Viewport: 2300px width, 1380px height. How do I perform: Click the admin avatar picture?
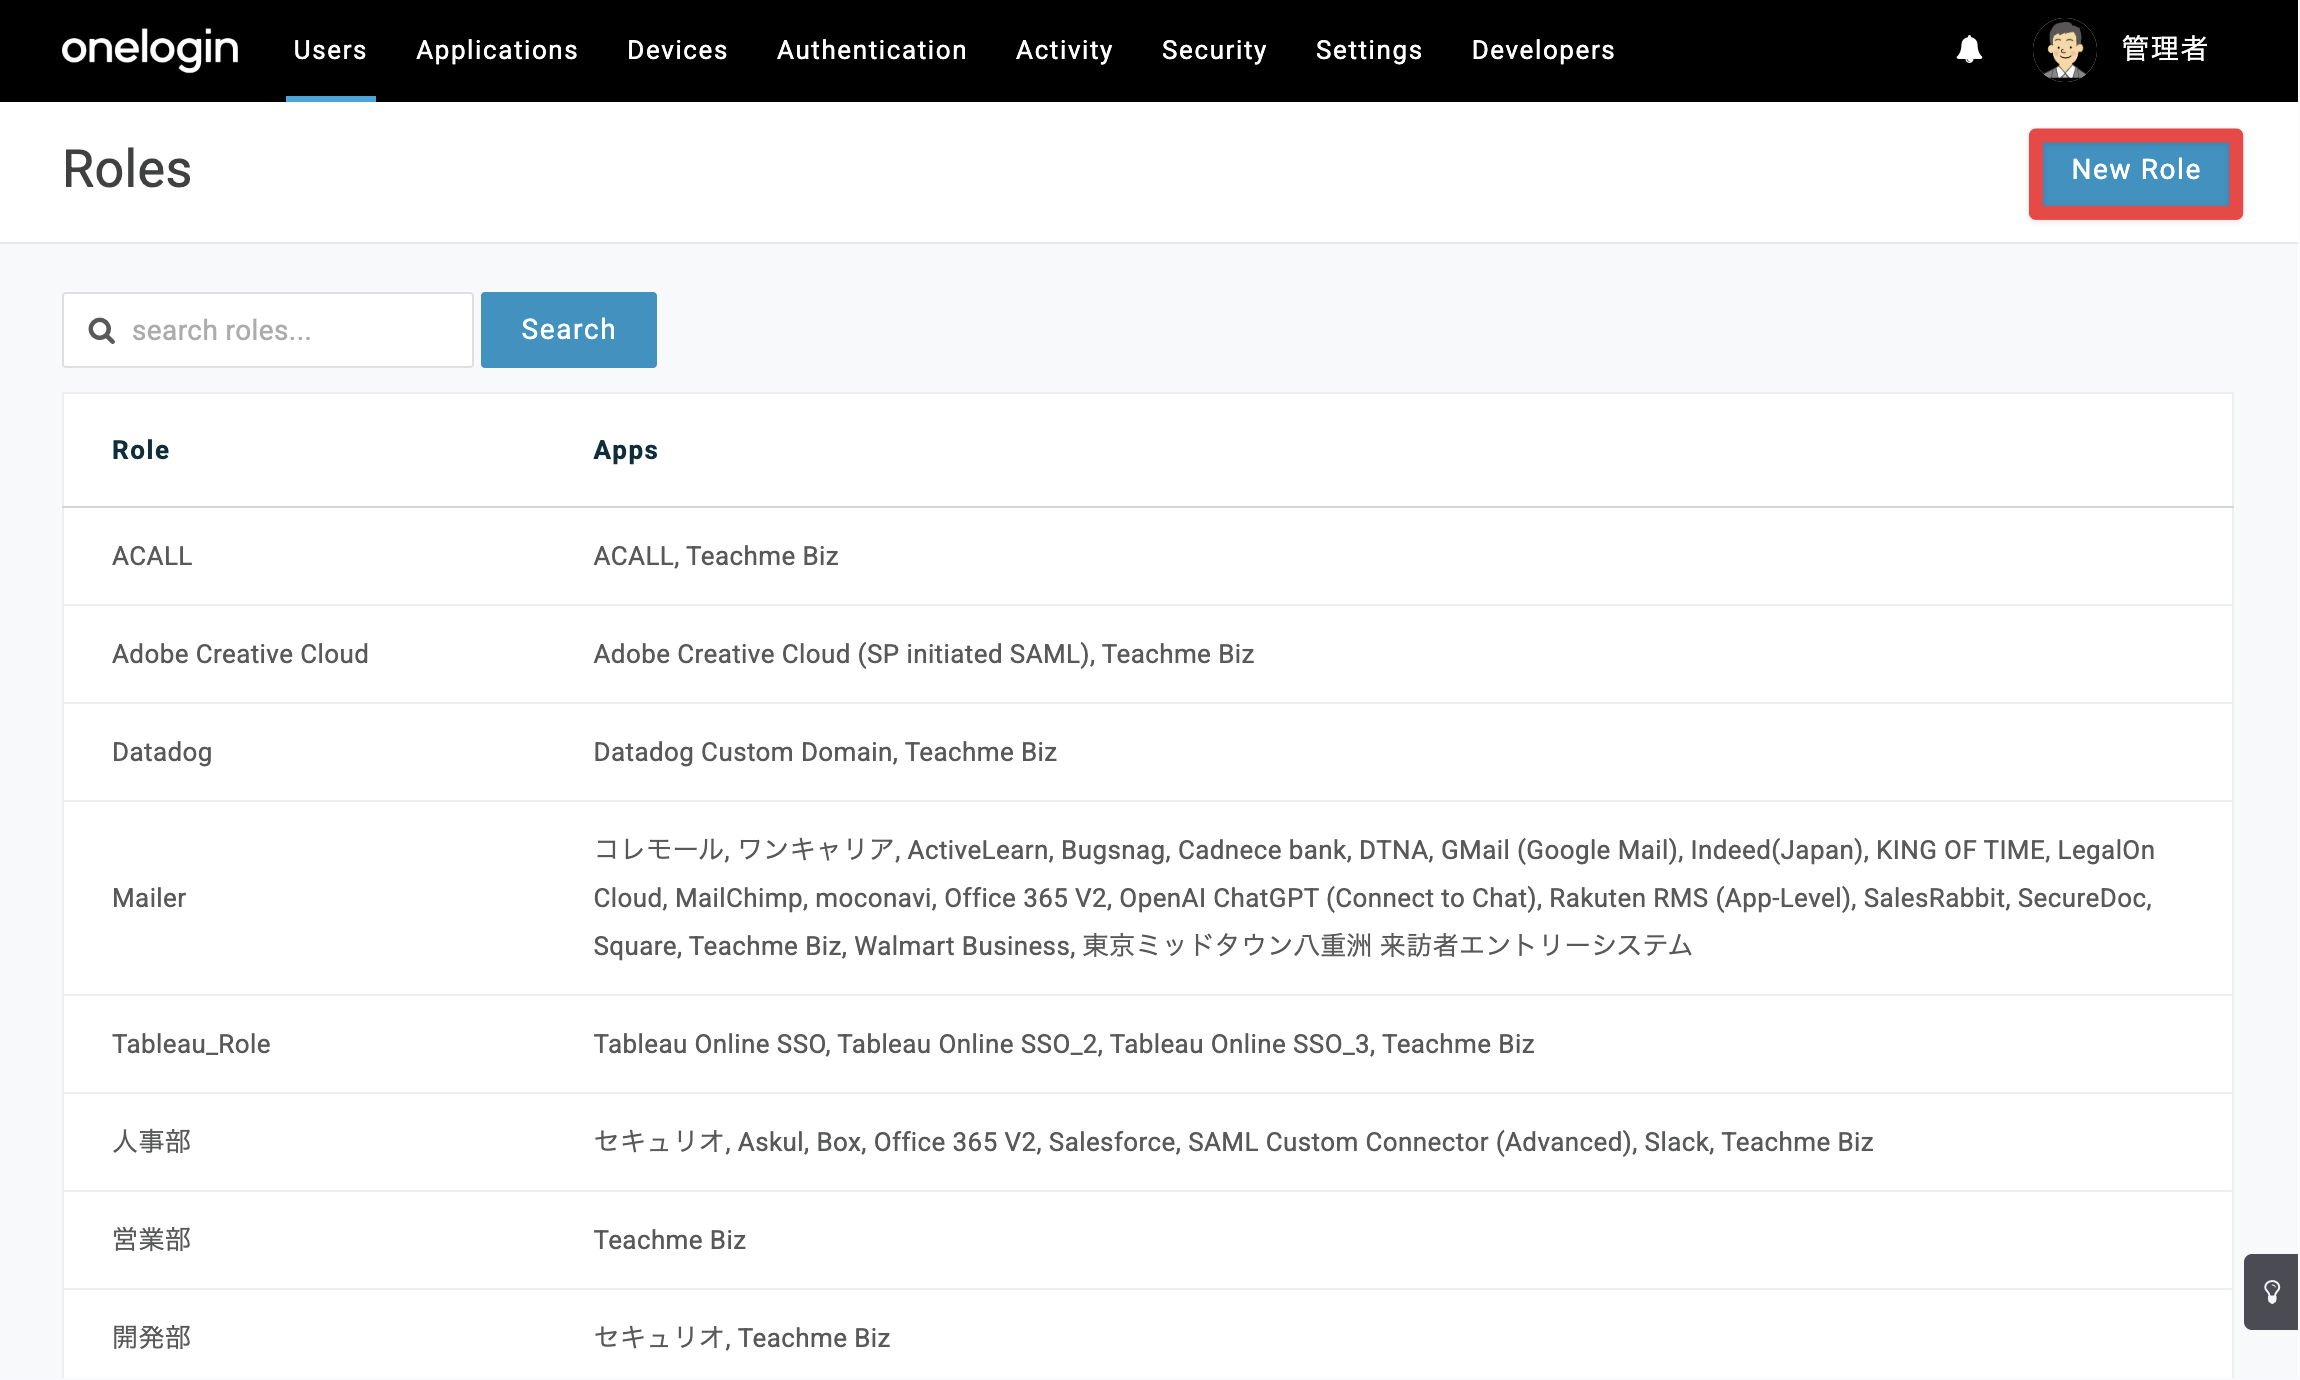coord(2064,49)
